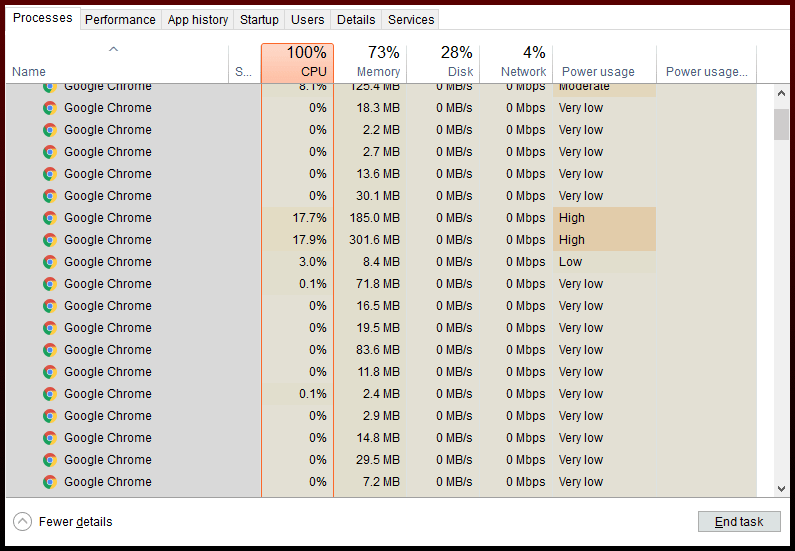Click Chrome icon on the 185.0 MB row
This screenshot has height=551, width=795.
coord(49,218)
